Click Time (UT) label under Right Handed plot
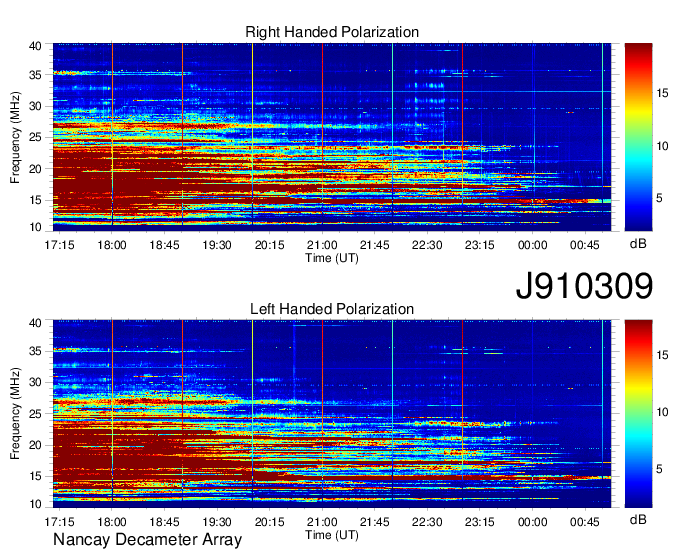Viewport: 680px width, 552px height. (x=332, y=258)
